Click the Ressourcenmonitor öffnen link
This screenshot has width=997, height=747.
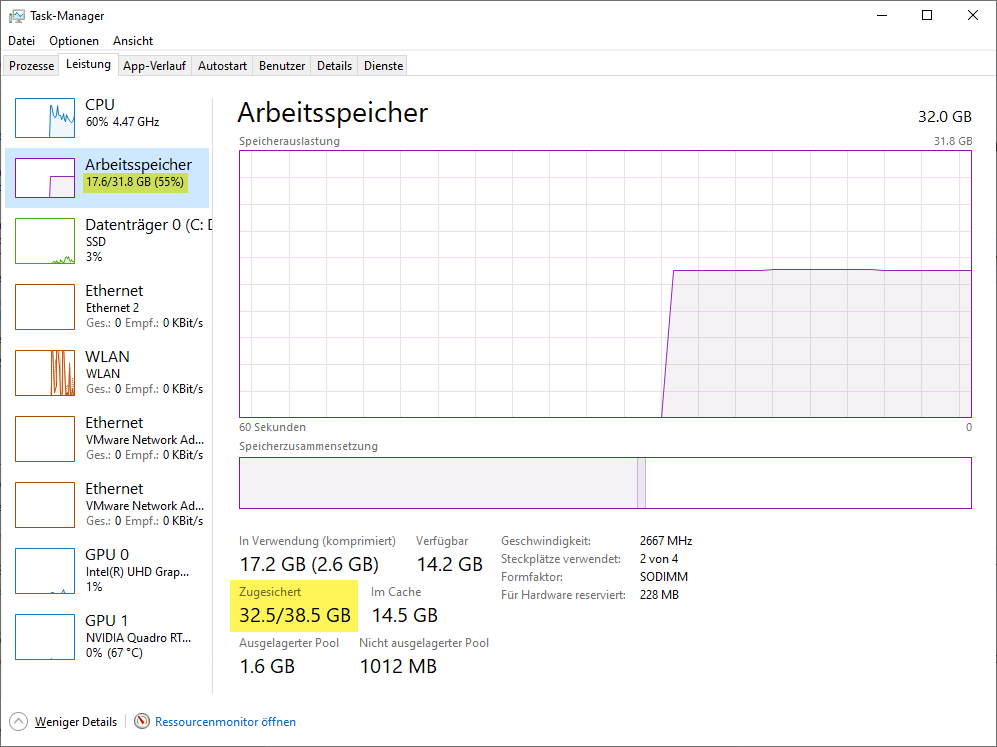(225, 721)
